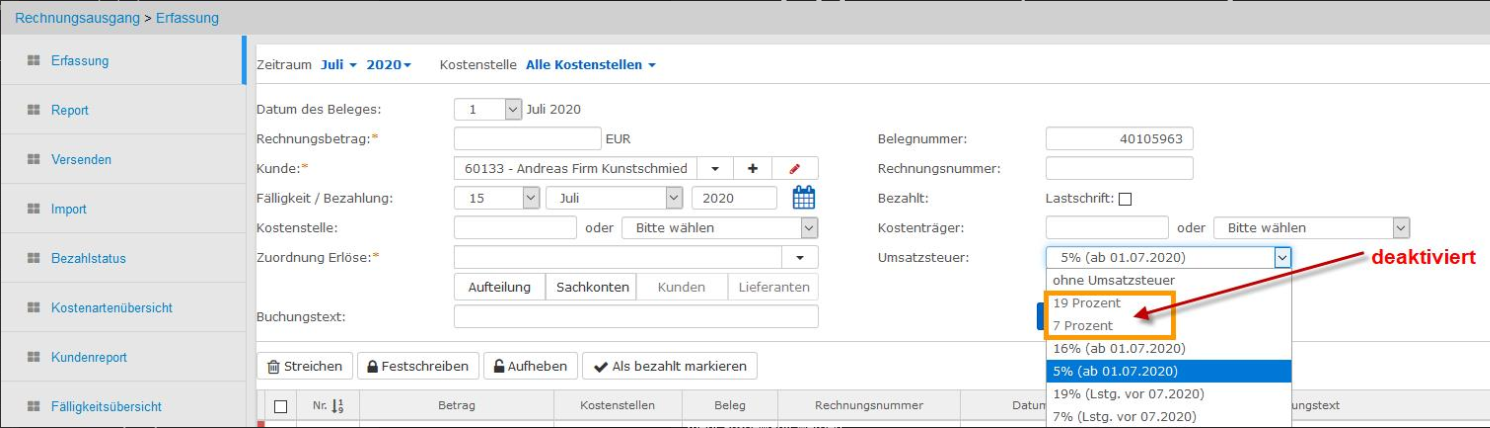Click the Rechnungsnummer column header
The image size is (1490, 428).
(x=869, y=406)
